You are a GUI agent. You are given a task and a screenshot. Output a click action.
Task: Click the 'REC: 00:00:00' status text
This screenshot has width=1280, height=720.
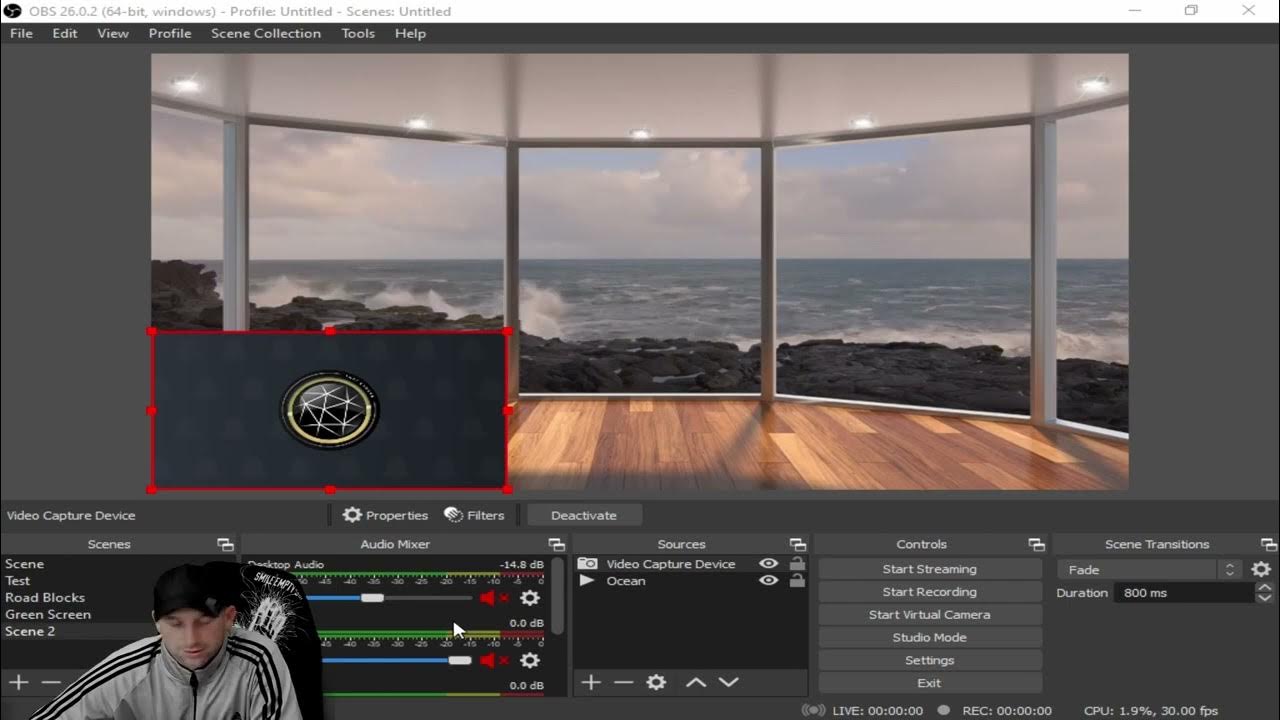[x=1007, y=711]
